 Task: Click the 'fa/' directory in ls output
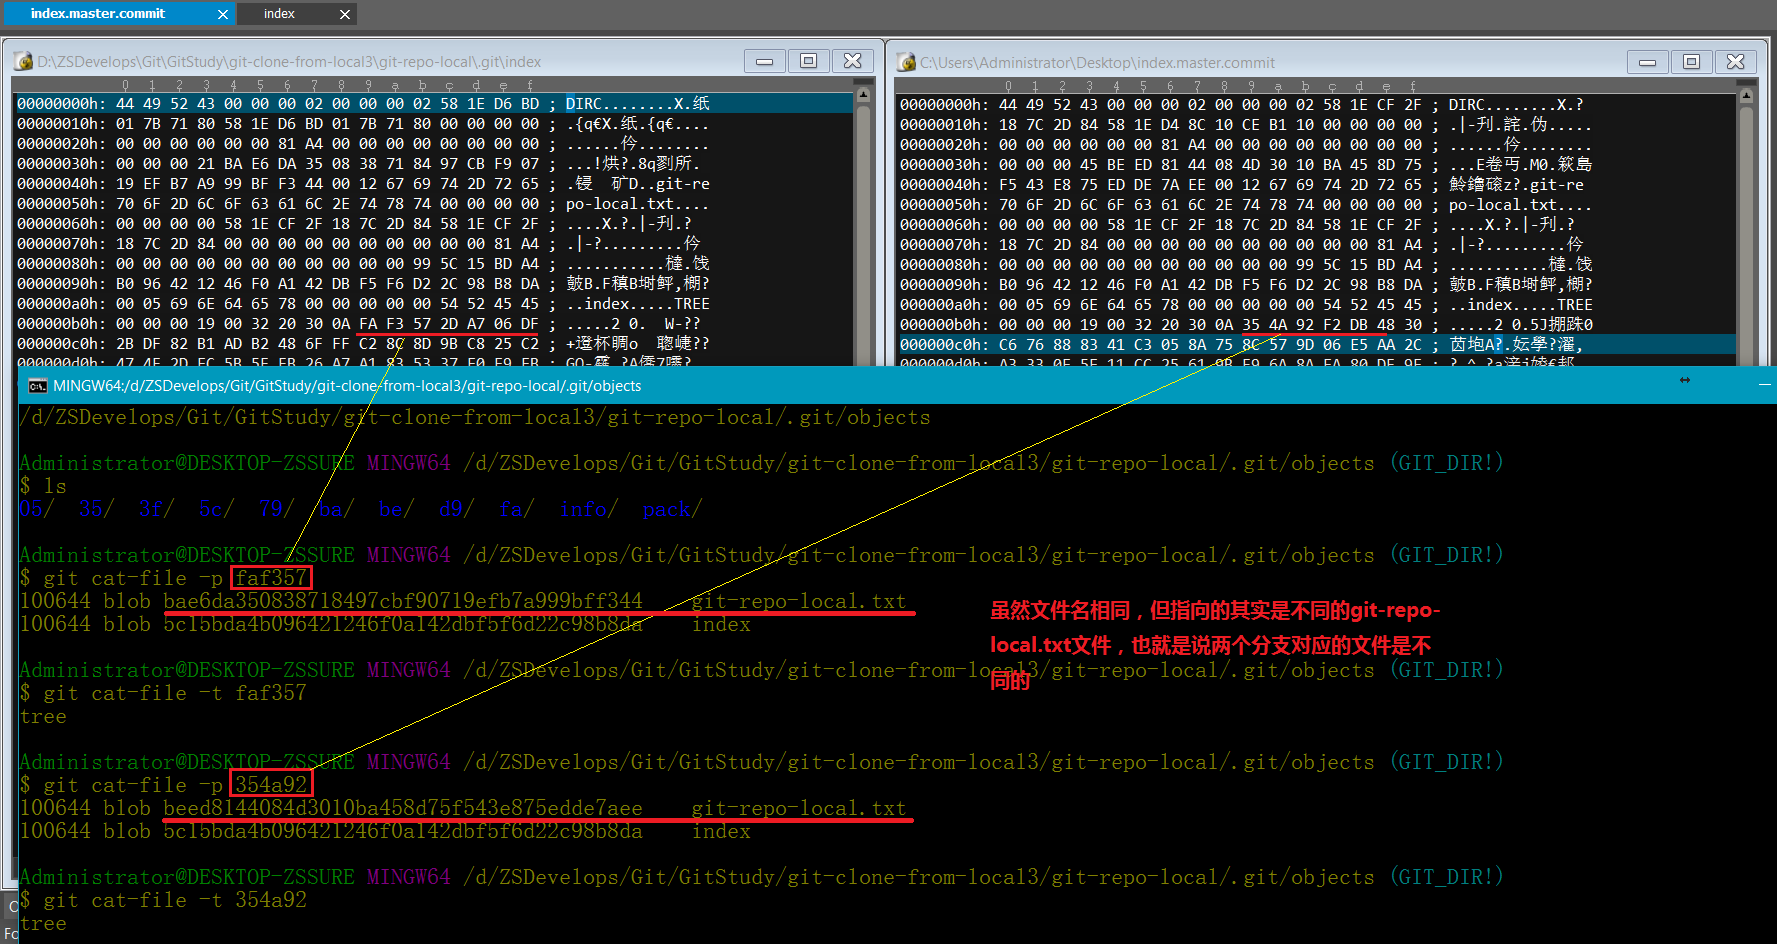(x=517, y=509)
